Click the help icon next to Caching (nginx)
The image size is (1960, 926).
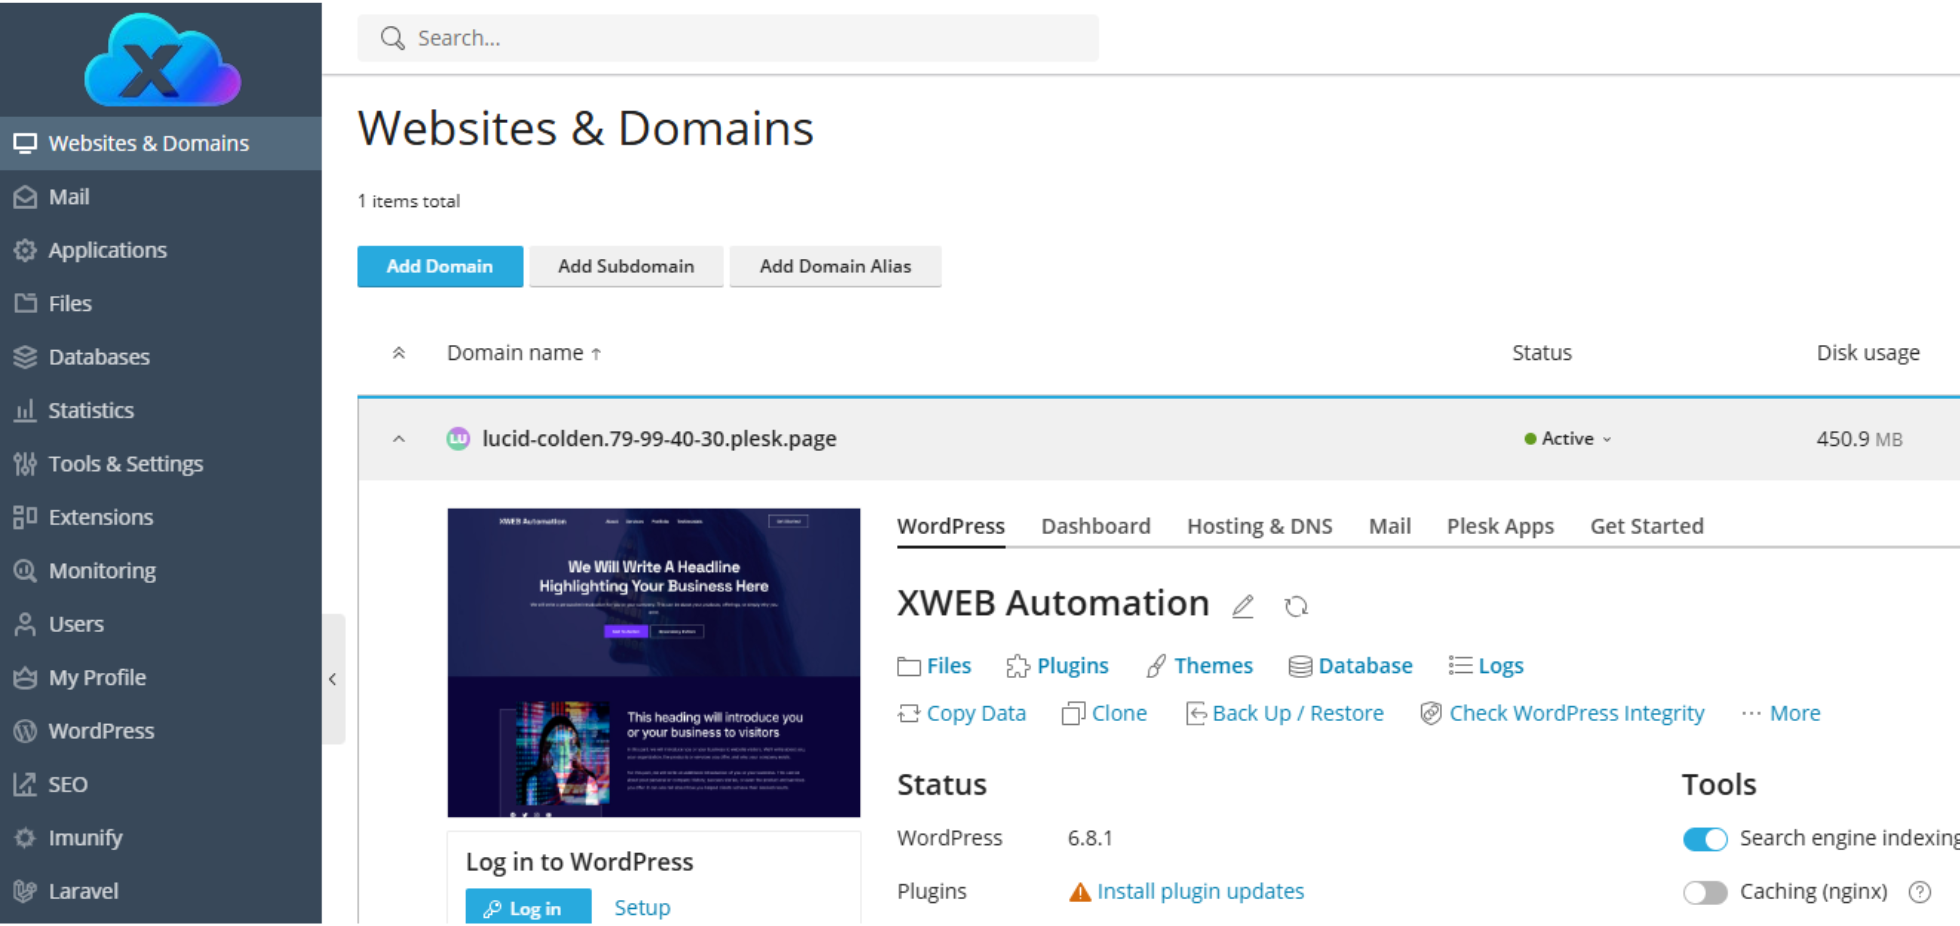1919,892
